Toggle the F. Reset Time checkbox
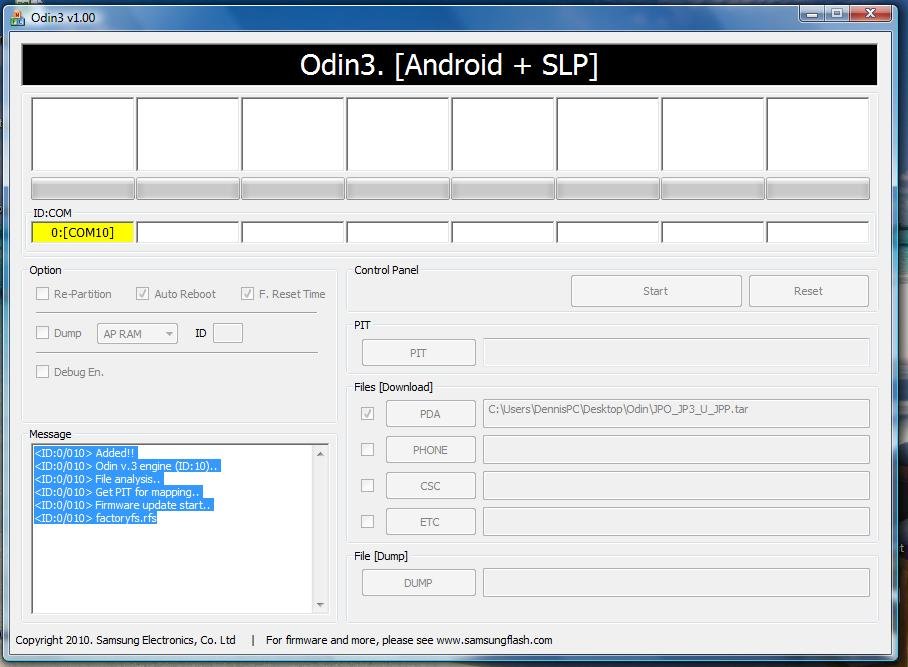 point(247,294)
